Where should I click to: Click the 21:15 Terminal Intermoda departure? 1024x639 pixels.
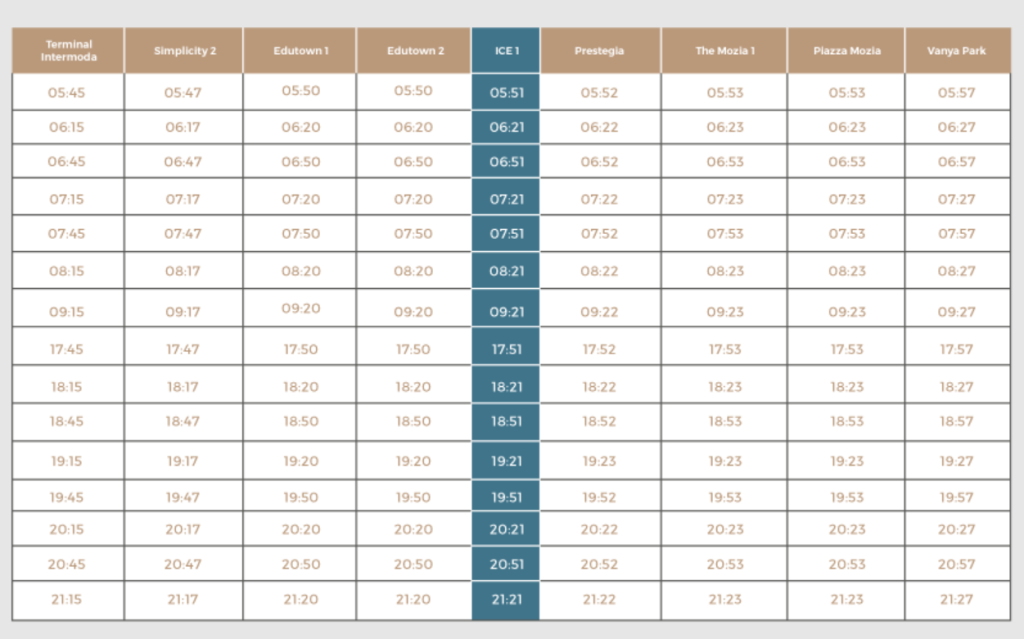pyautogui.click(x=67, y=600)
